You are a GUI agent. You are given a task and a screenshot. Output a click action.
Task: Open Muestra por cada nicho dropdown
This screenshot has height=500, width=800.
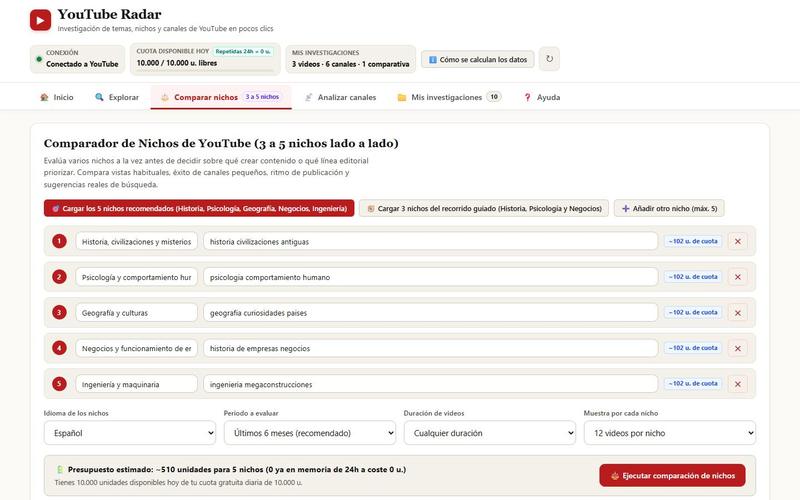pos(670,433)
